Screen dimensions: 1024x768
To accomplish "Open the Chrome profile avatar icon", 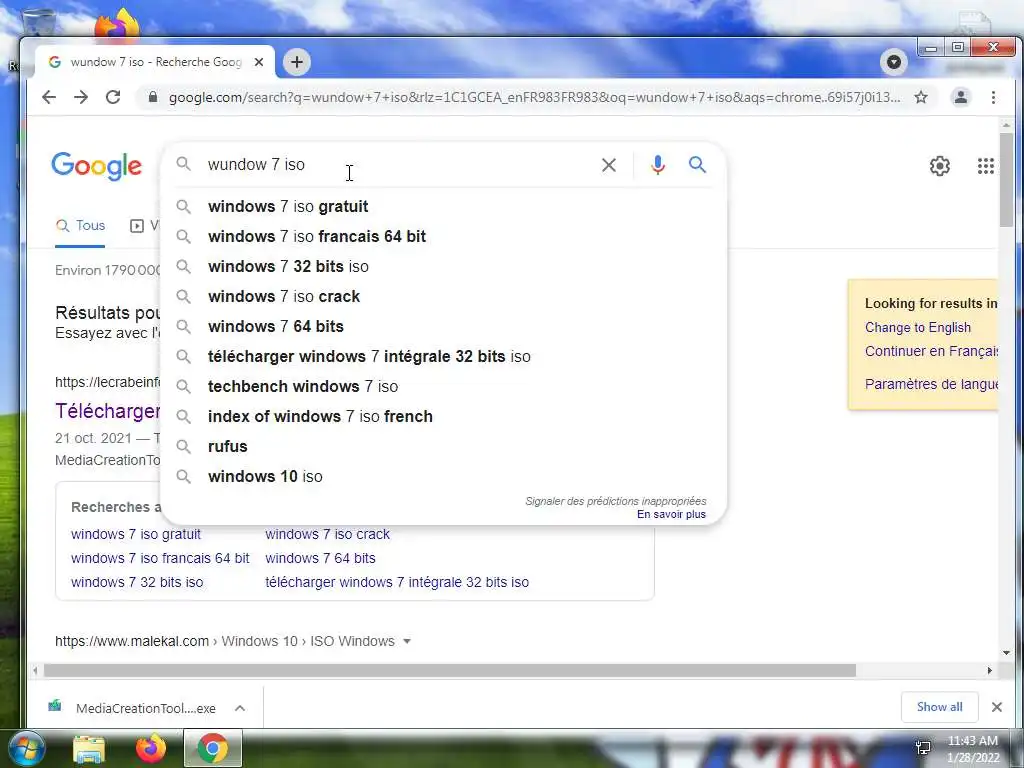I will [961, 97].
